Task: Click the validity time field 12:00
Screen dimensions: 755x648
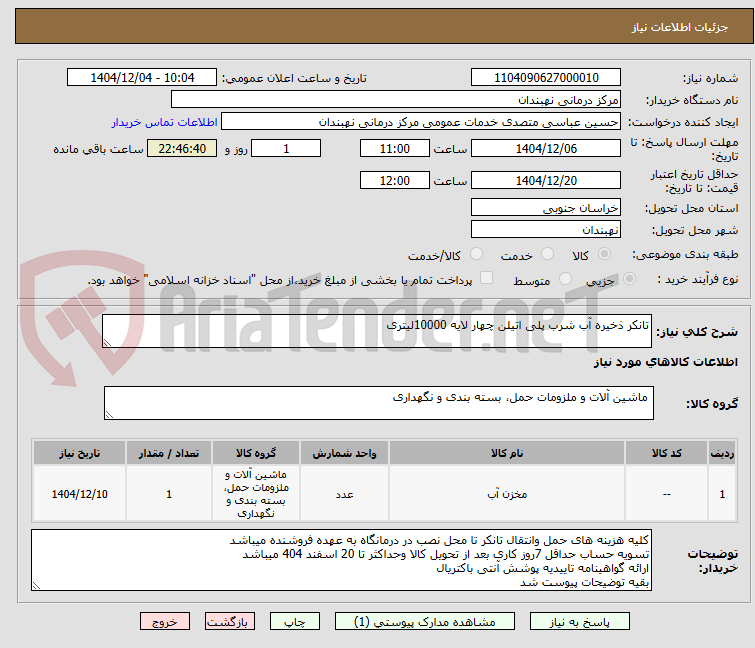Action: pyautogui.click(x=395, y=180)
